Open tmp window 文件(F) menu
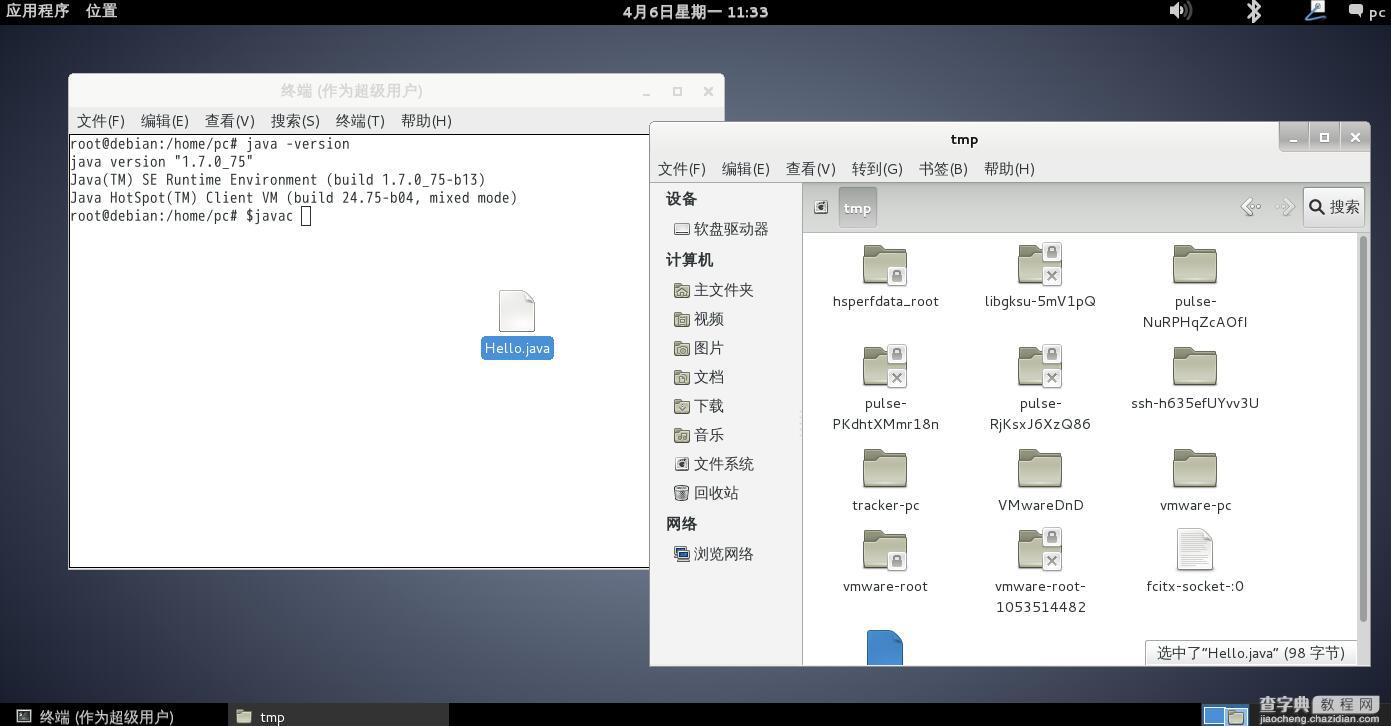The width and height of the screenshot is (1391, 726). coord(682,169)
